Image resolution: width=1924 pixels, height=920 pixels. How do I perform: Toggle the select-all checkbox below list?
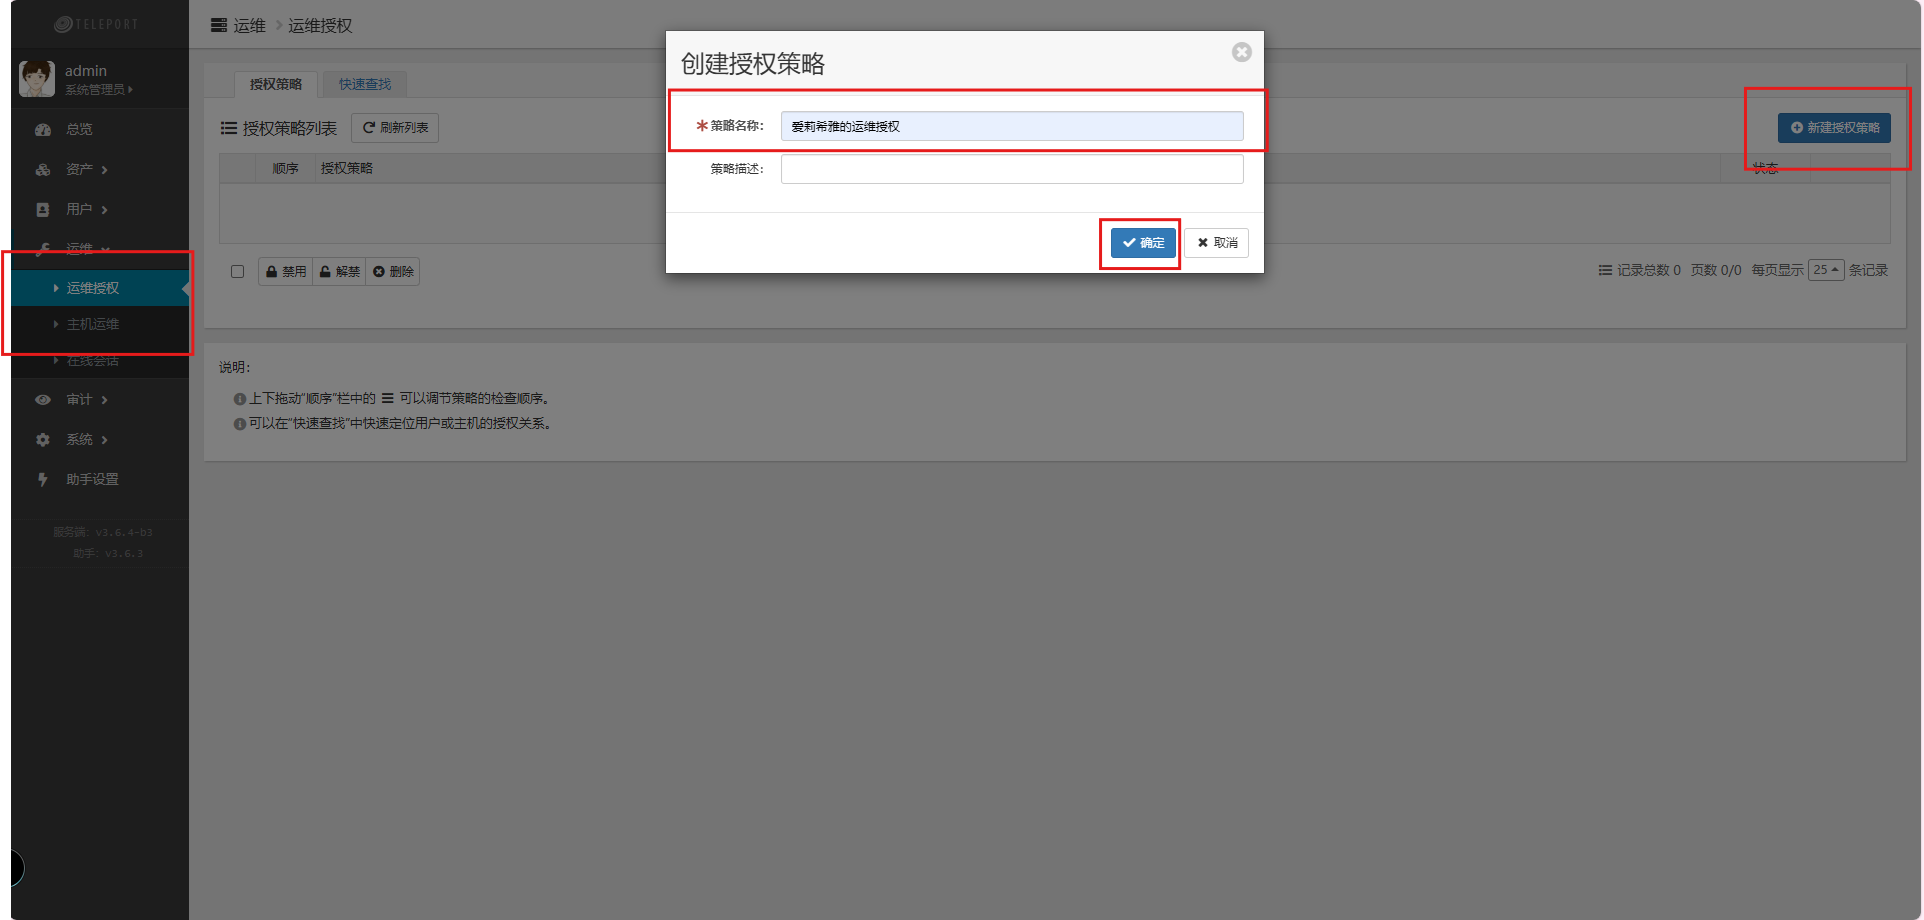pos(237,271)
